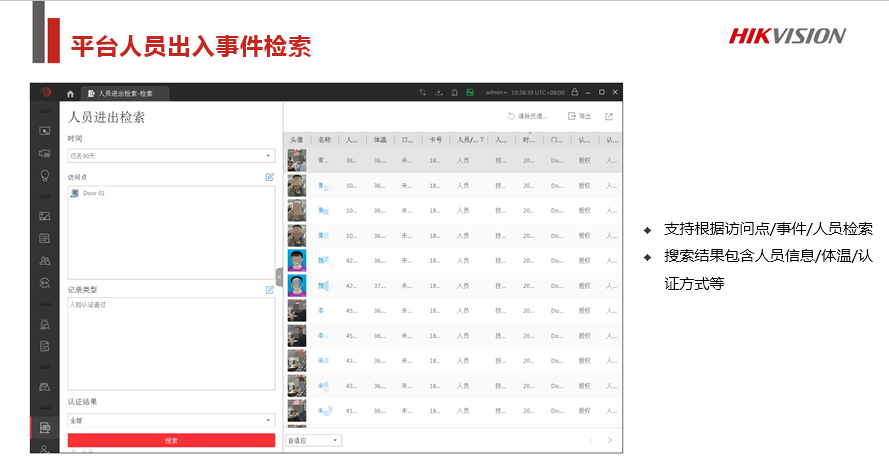Edit the 访问点 access point list
The height and width of the screenshot is (476, 889).
(269, 177)
